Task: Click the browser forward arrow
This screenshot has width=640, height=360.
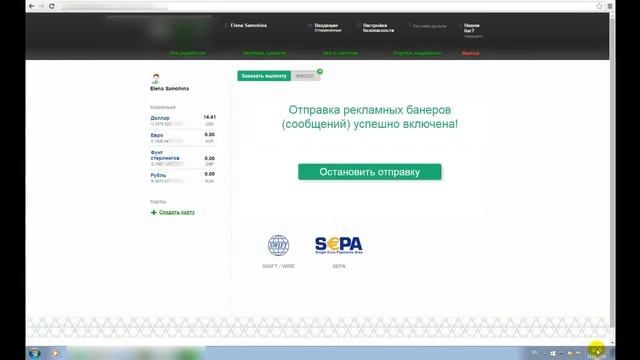Action: point(41,6)
